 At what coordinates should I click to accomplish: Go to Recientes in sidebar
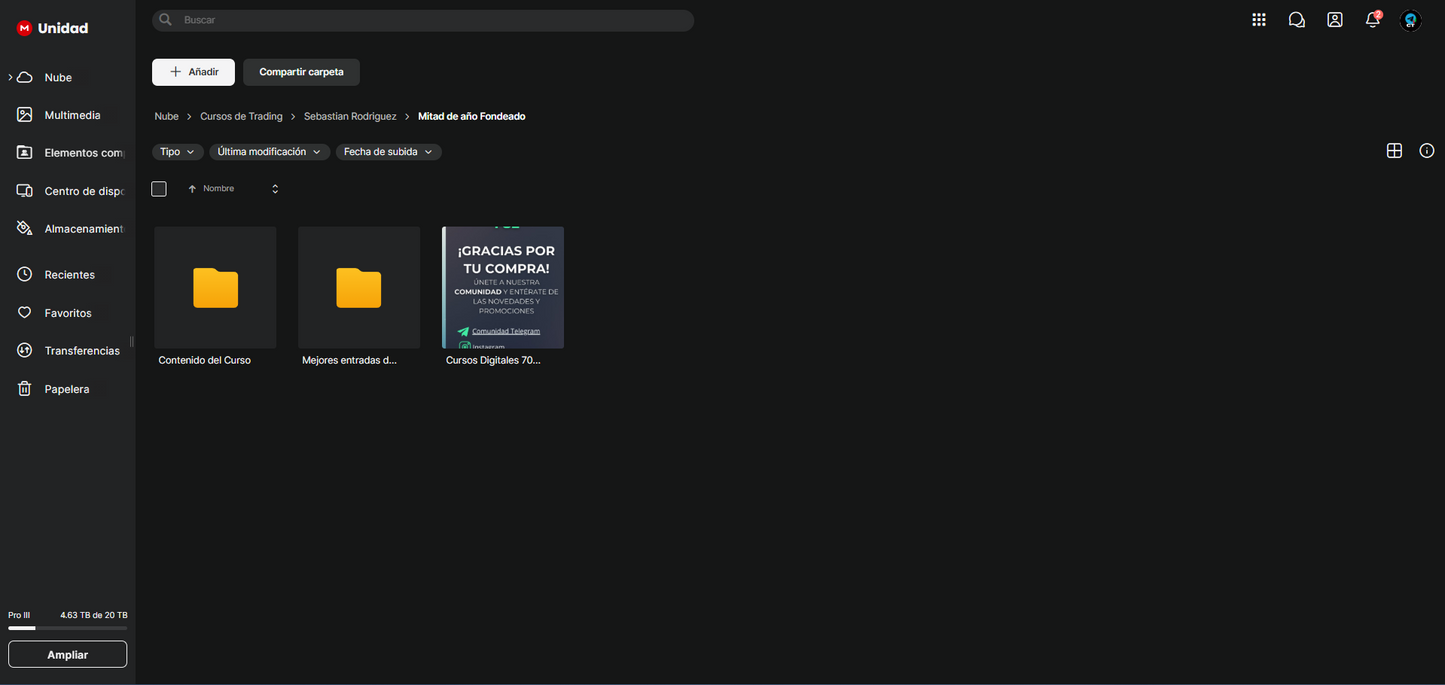click(69, 275)
